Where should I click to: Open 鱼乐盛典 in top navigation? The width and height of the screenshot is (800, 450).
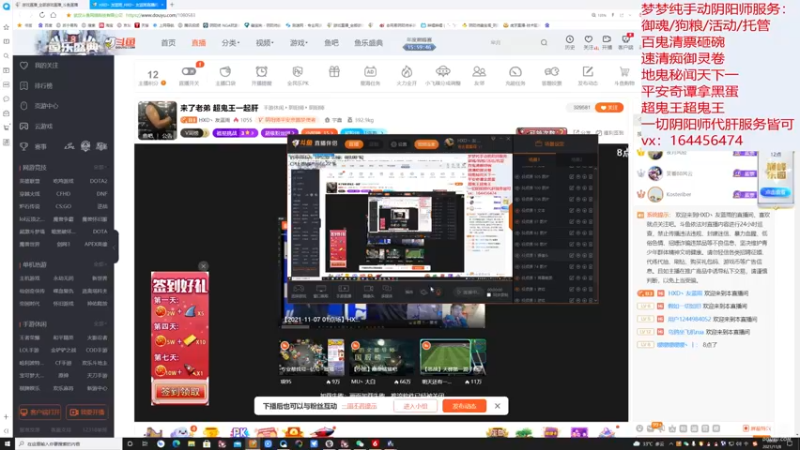tap(368, 43)
